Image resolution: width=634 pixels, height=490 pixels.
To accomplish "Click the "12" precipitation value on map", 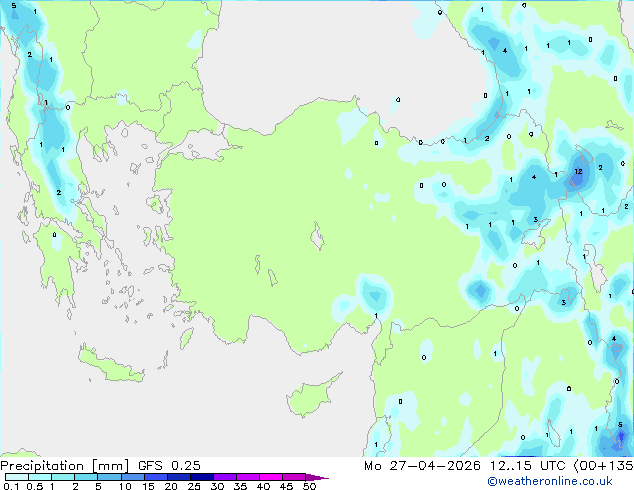I will 578,171.
